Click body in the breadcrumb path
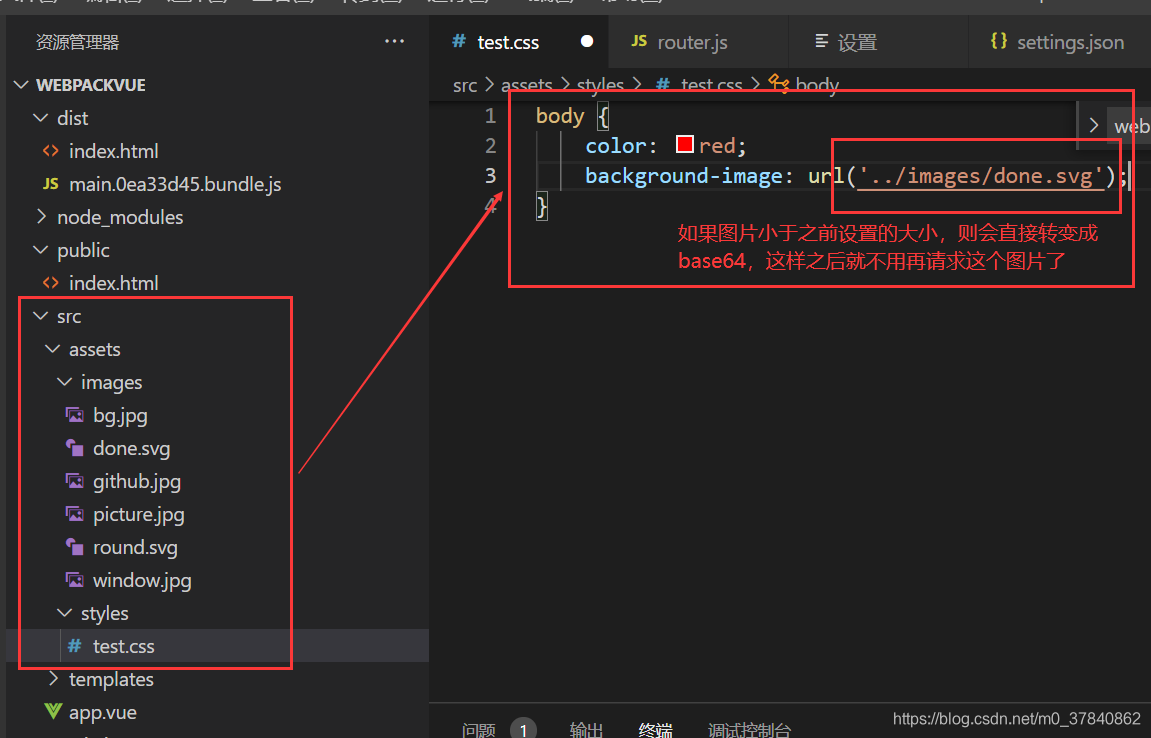This screenshot has height=738, width=1151. pos(817,85)
